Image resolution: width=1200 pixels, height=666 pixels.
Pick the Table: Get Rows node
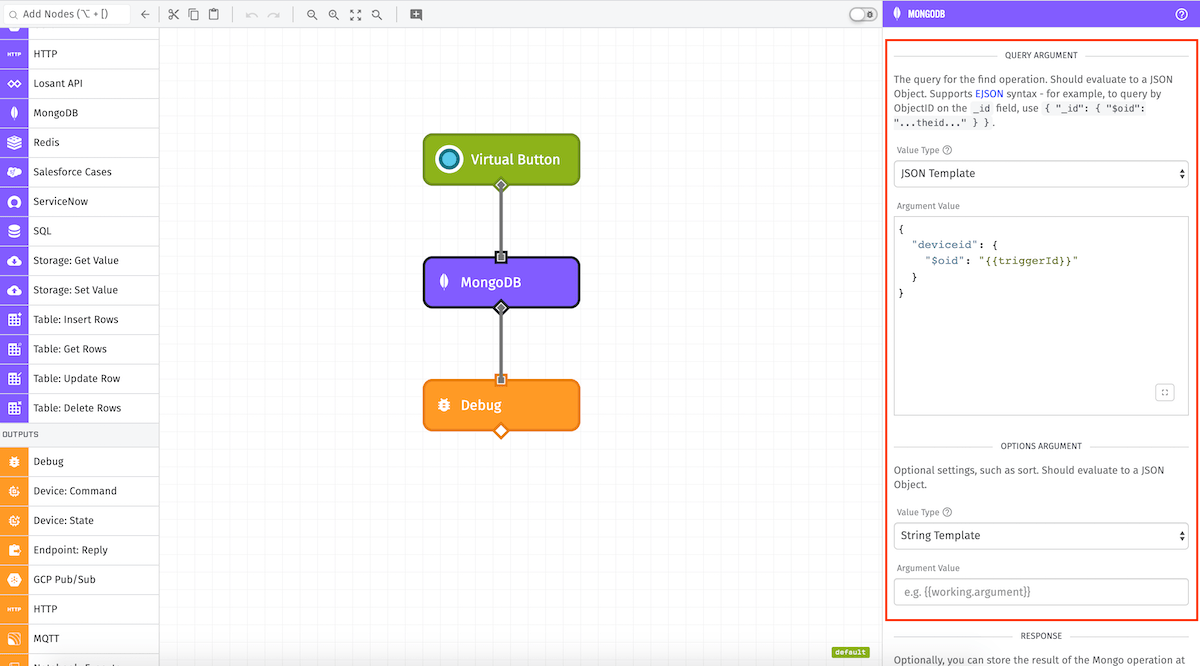tap(80, 349)
